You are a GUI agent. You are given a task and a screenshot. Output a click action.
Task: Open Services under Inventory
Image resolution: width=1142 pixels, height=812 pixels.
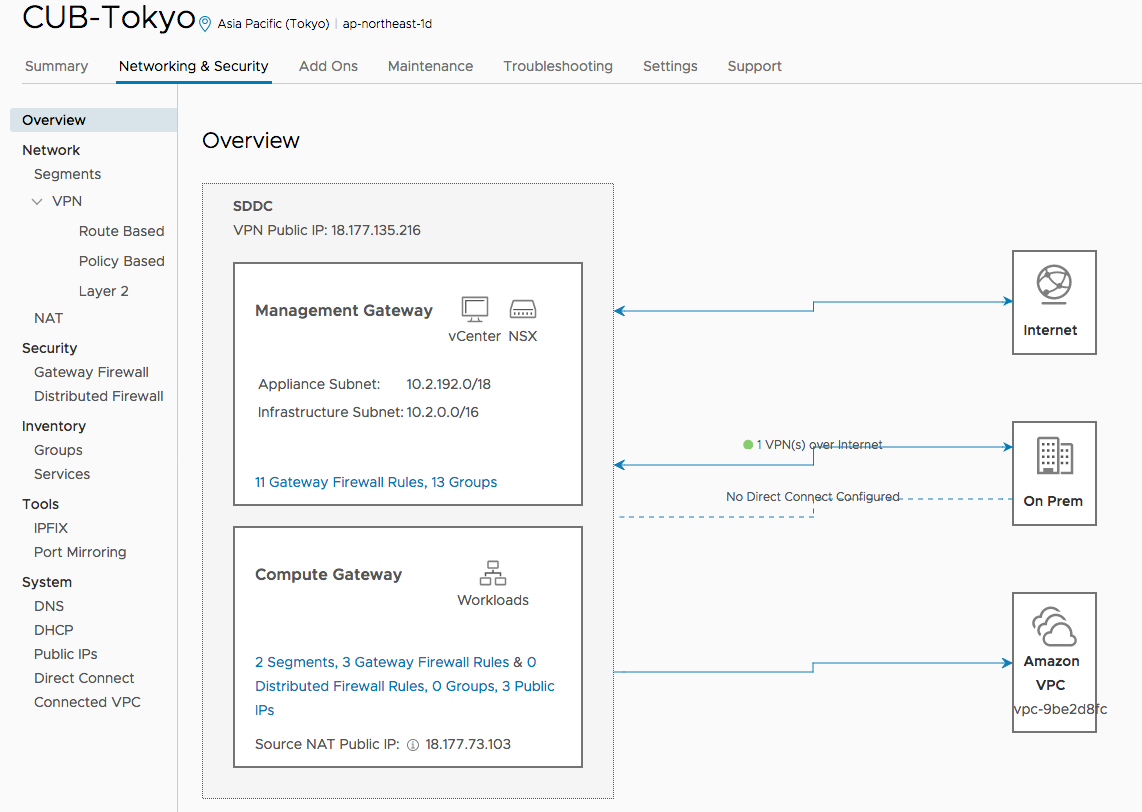pyautogui.click(x=62, y=474)
